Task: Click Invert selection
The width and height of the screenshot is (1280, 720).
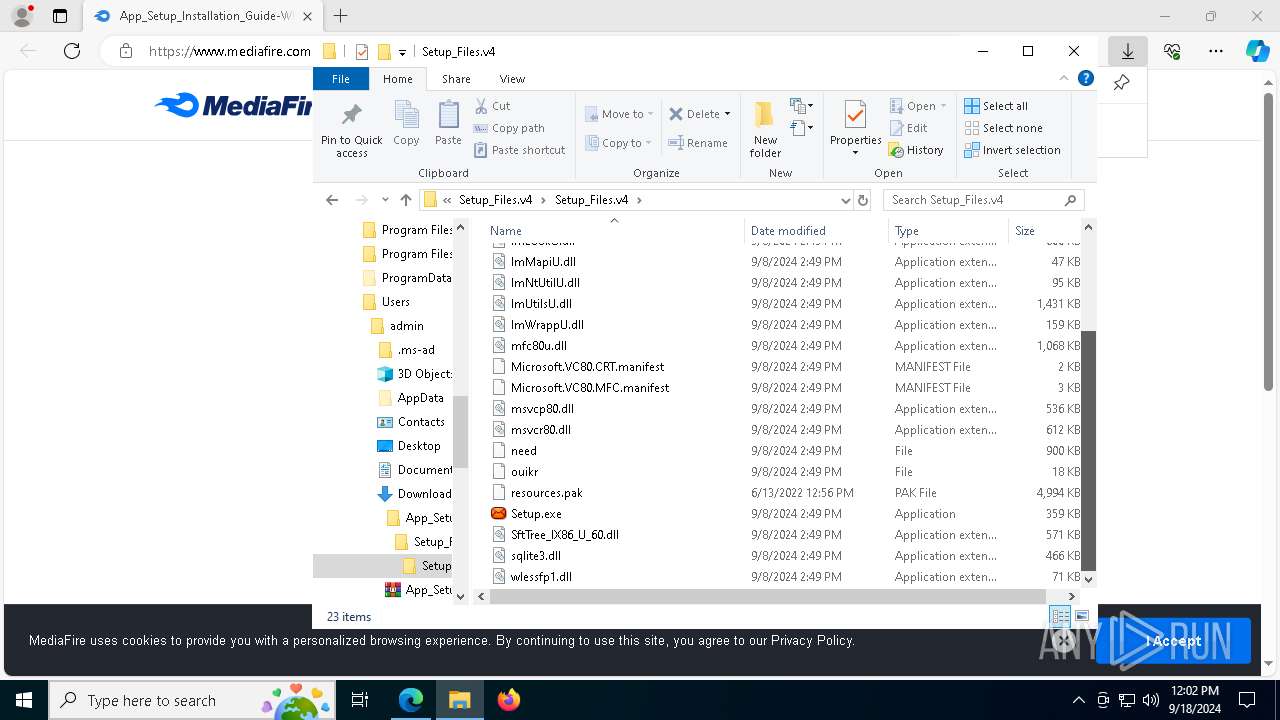Action: pyautogui.click(x=1012, y=150)
